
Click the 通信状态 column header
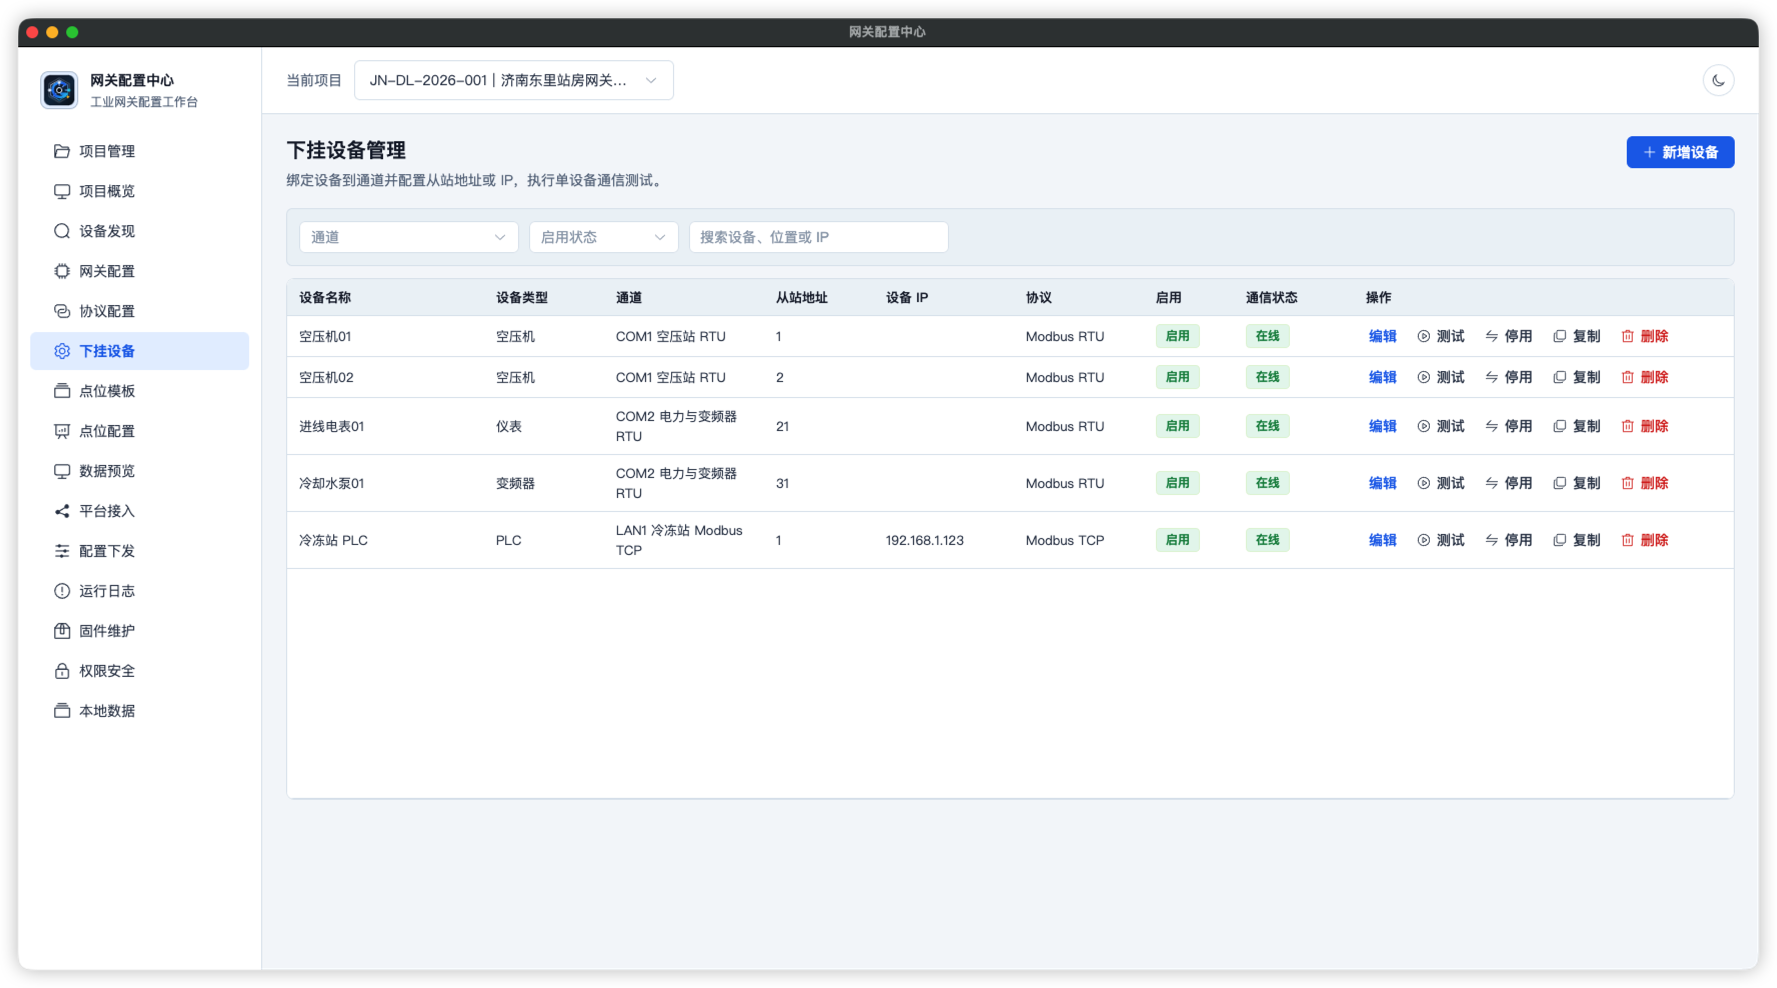[1271, 297]
